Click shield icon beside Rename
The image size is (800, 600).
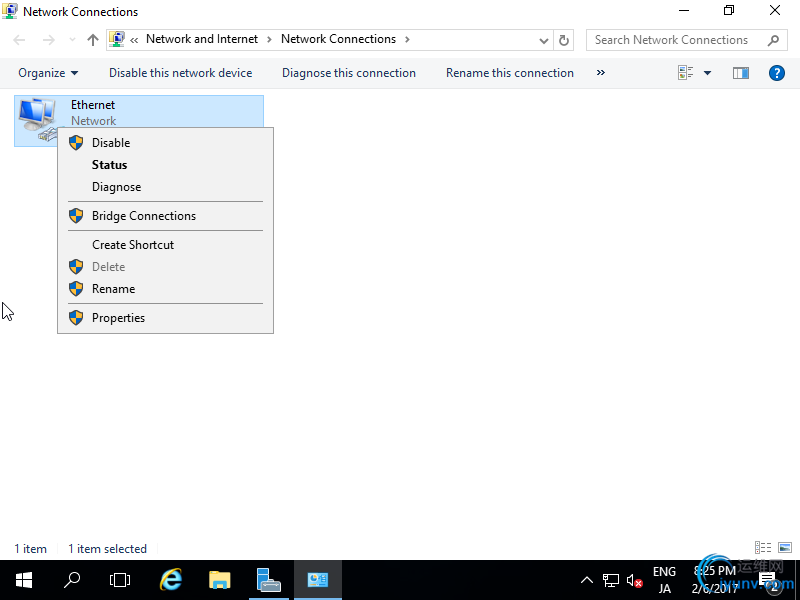tap(76, 289)
